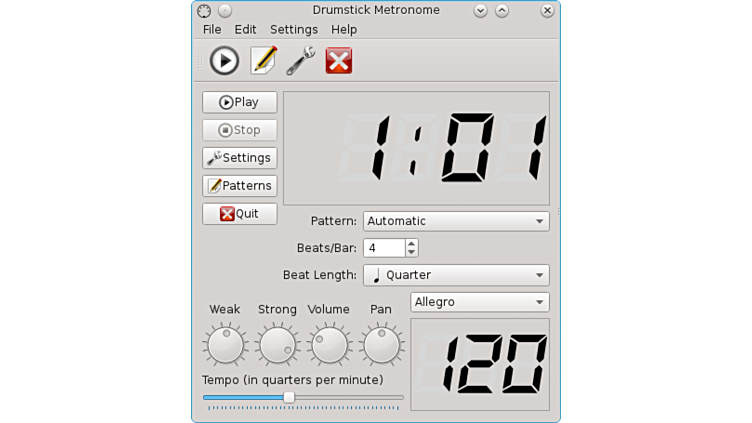This screenshot has width=752, height=423.
Task: Open the Allegro tempo preset dropdown
Action: click(479, 302)
